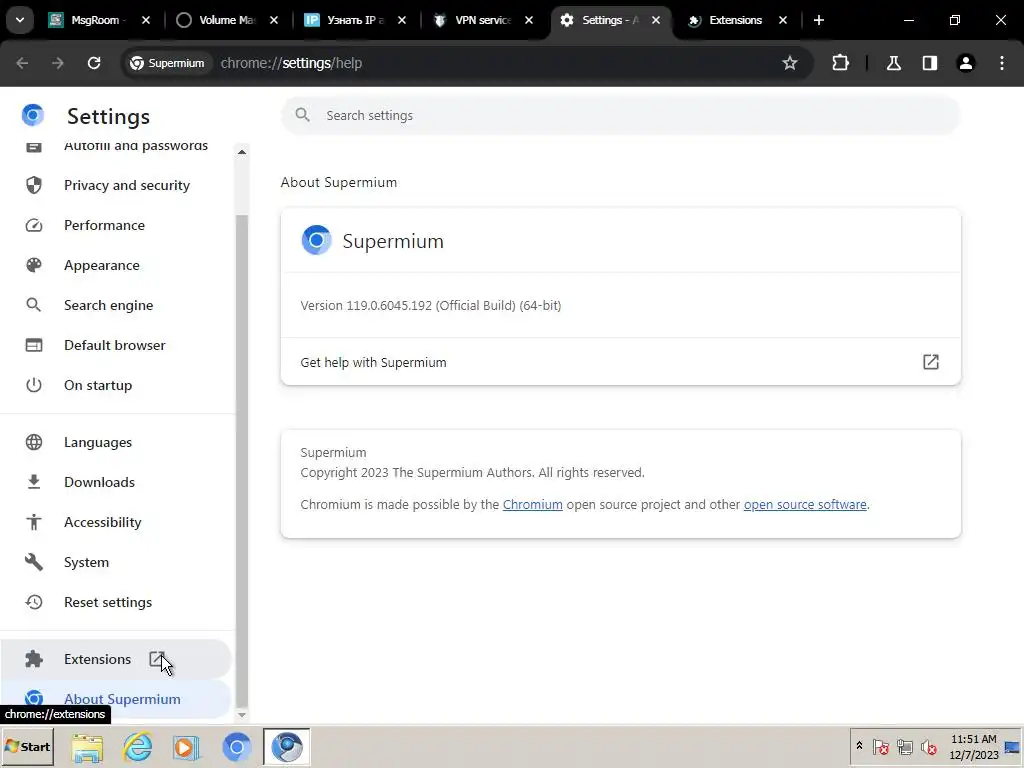
Task: Click sidebar scrollbar up arrow
Action: (x=242, y=152)
